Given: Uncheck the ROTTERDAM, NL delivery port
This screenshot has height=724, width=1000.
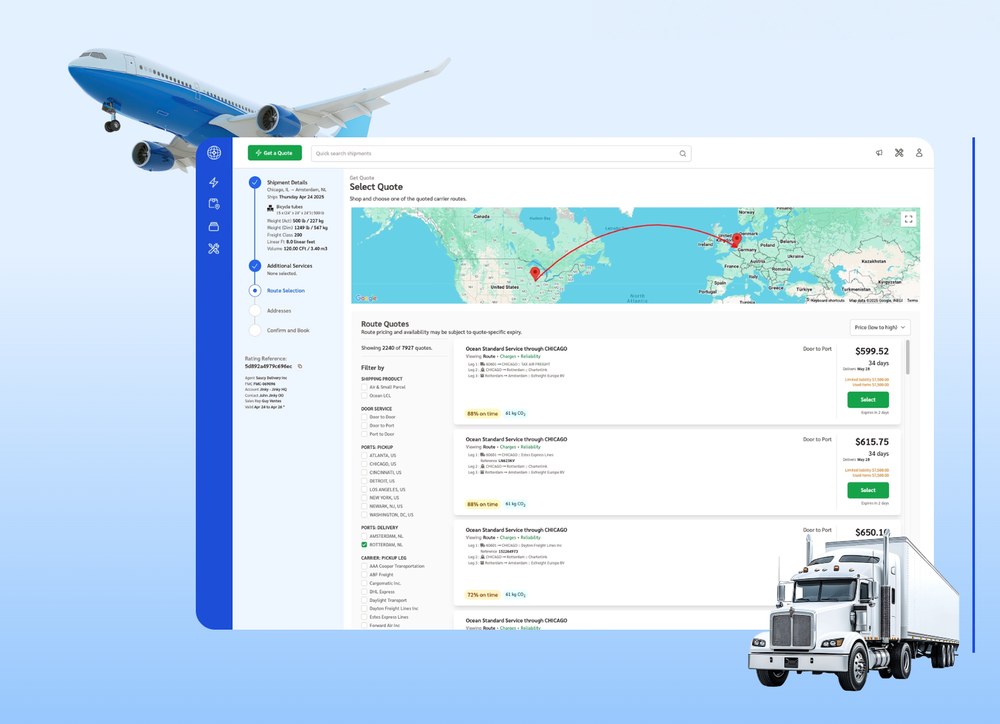Looking at the screenshot, I should tap(364, 544).
